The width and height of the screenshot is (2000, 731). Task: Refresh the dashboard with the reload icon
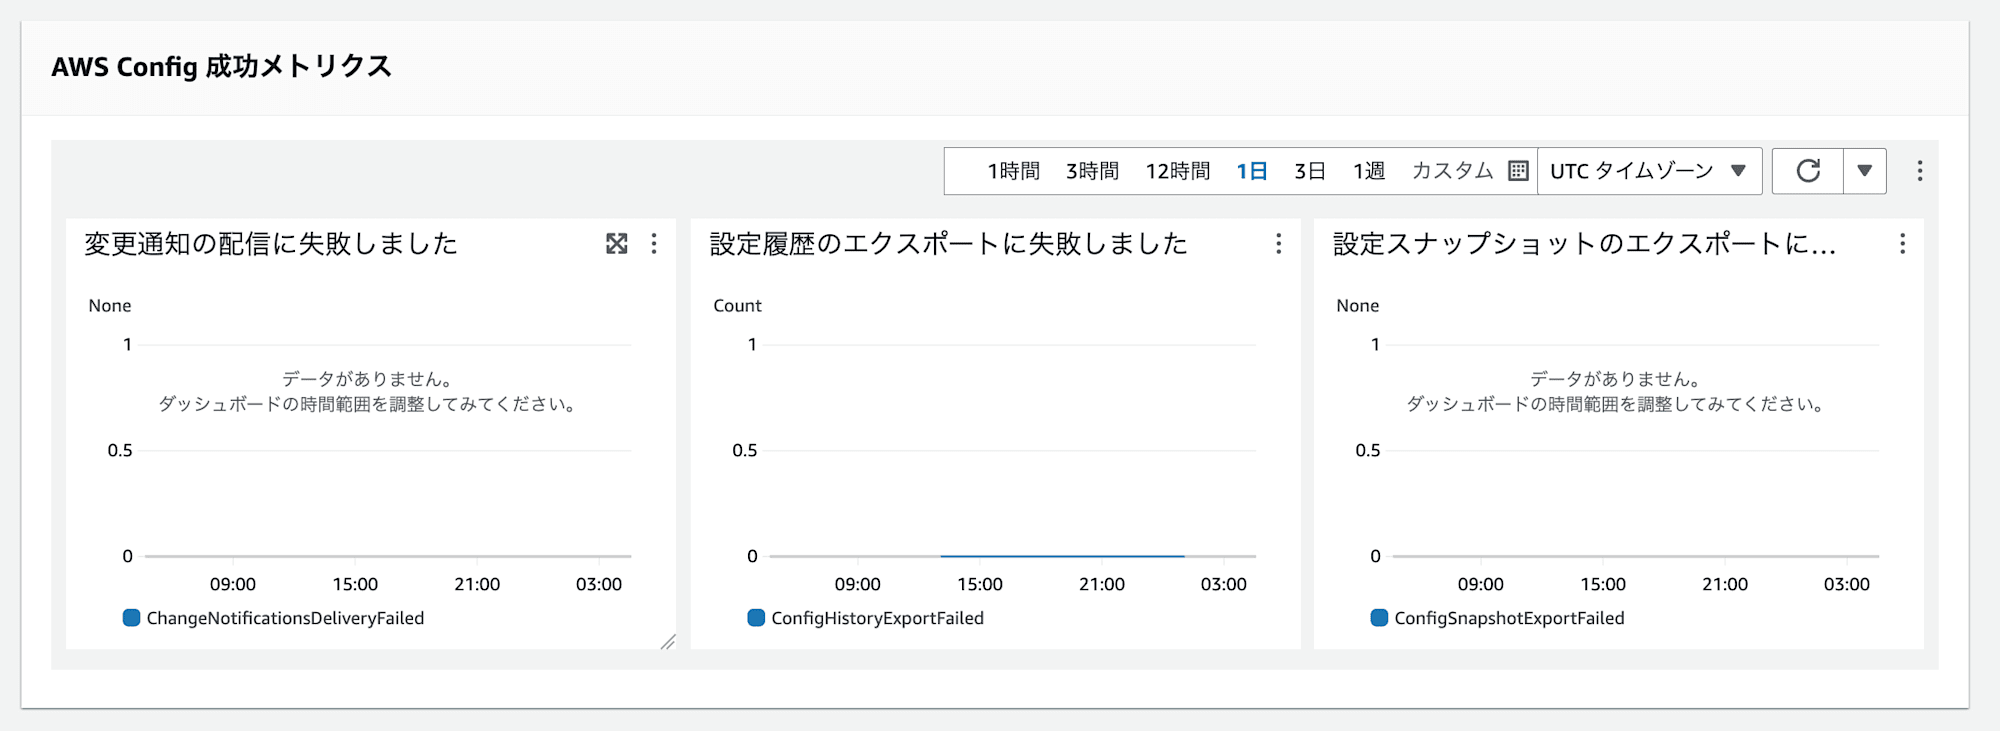(x=1808, y=171)
